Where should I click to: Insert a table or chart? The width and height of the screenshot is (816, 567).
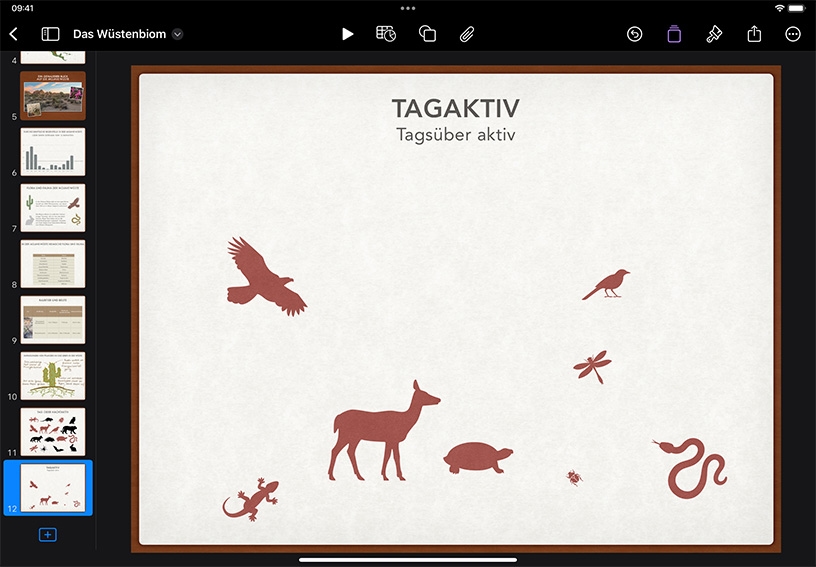[x=386, y=34]
